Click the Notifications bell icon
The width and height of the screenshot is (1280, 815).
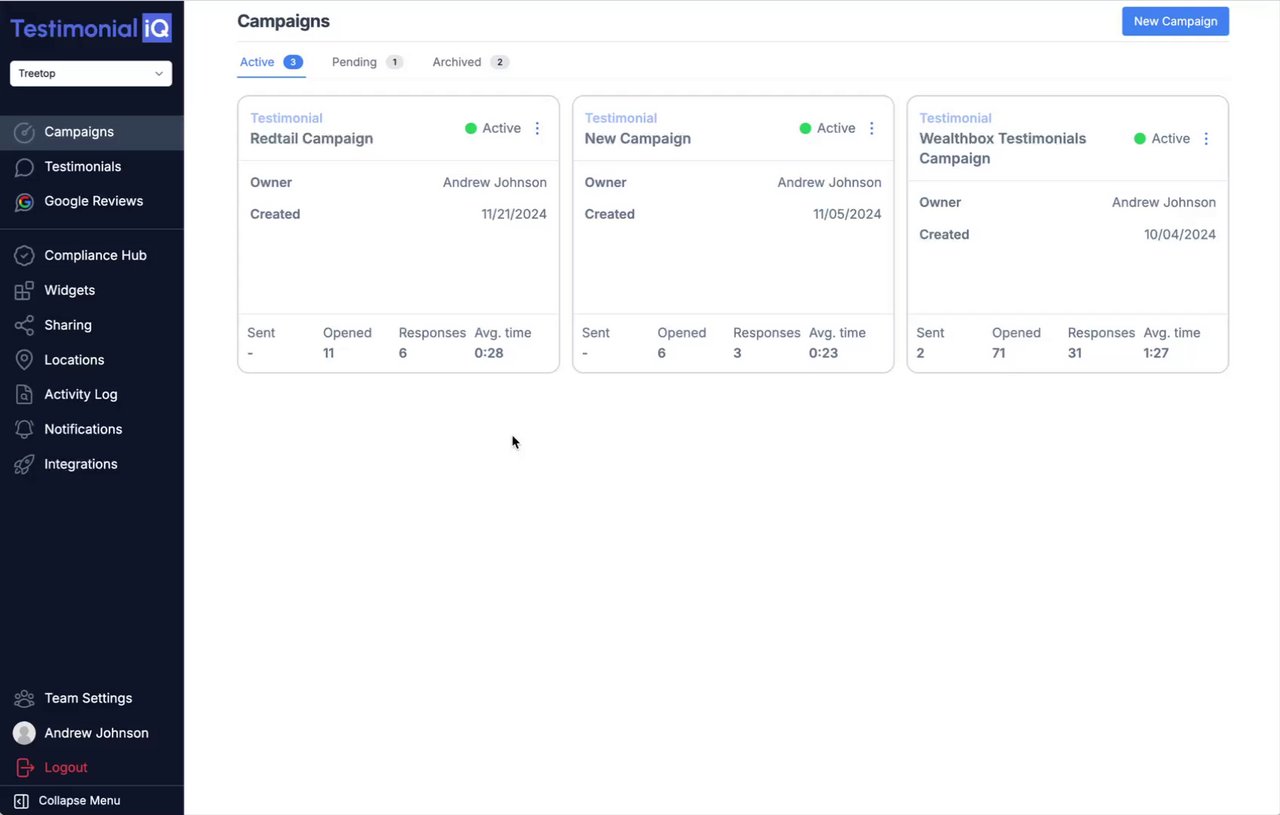pyautogui.click(x=24, y=430)
